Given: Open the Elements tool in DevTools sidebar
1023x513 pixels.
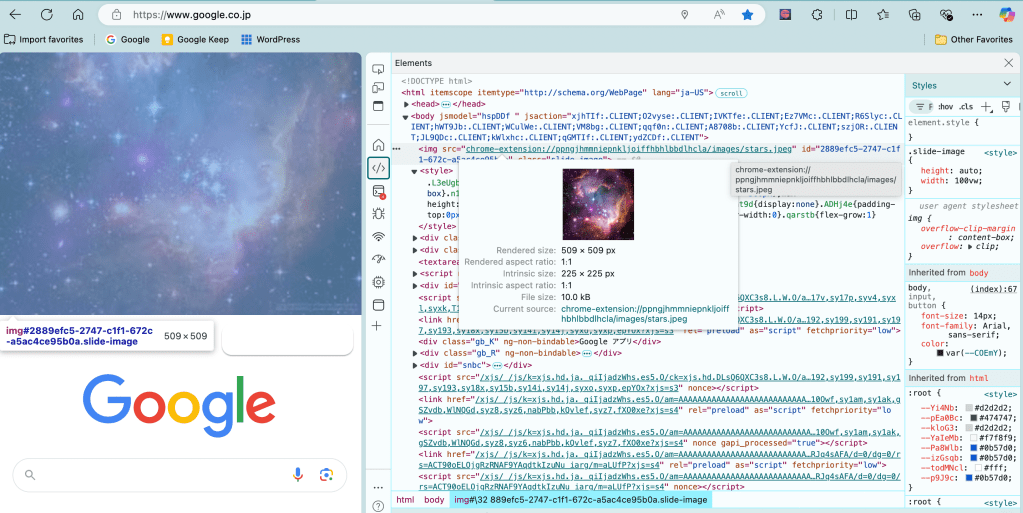Looking at the screenshot, I should point(378,167).
